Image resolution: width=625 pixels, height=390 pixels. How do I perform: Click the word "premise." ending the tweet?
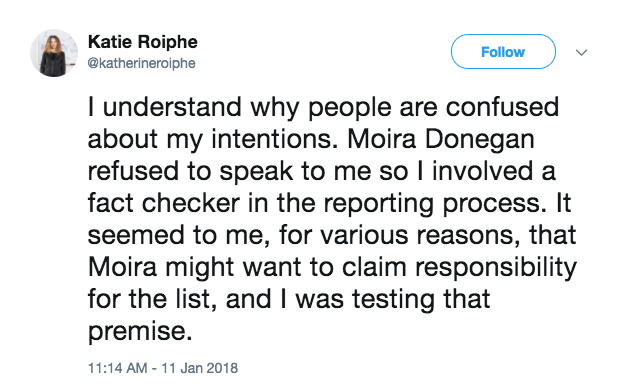pos(140,333)
